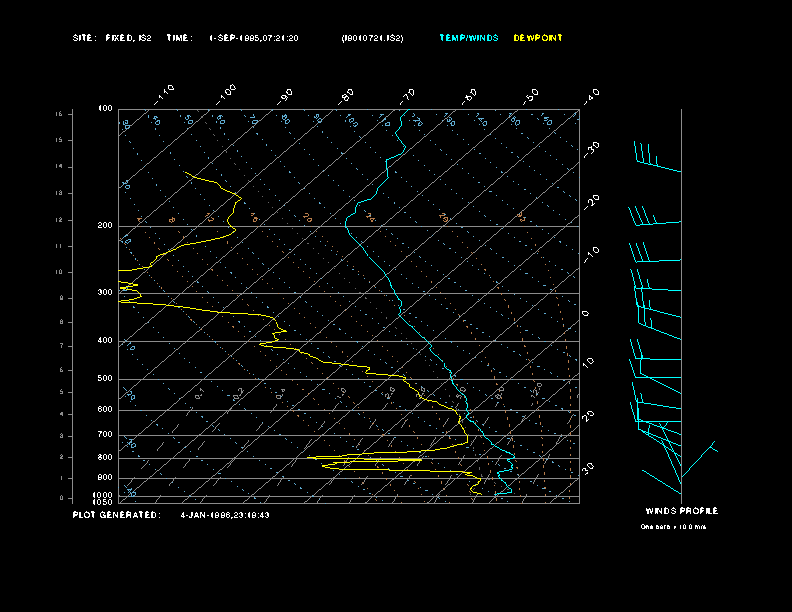Click the cyan TEMP/WINDS legend label
This screenshot has height=612, width=792.
pyautogui.click(x=469, y=38)
